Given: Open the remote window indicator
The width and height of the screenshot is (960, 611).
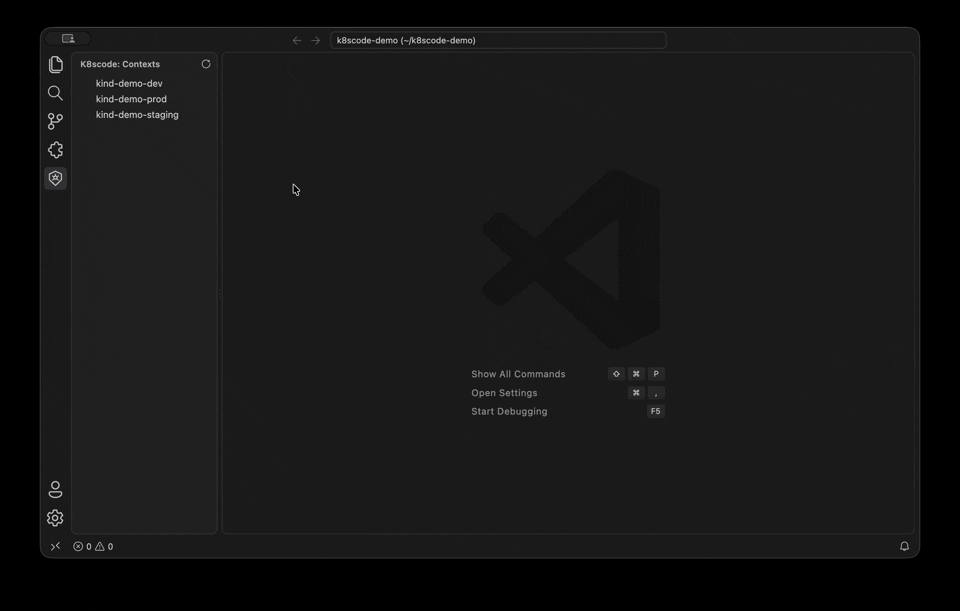Looking at the screenshot, I should pos(55,546).
